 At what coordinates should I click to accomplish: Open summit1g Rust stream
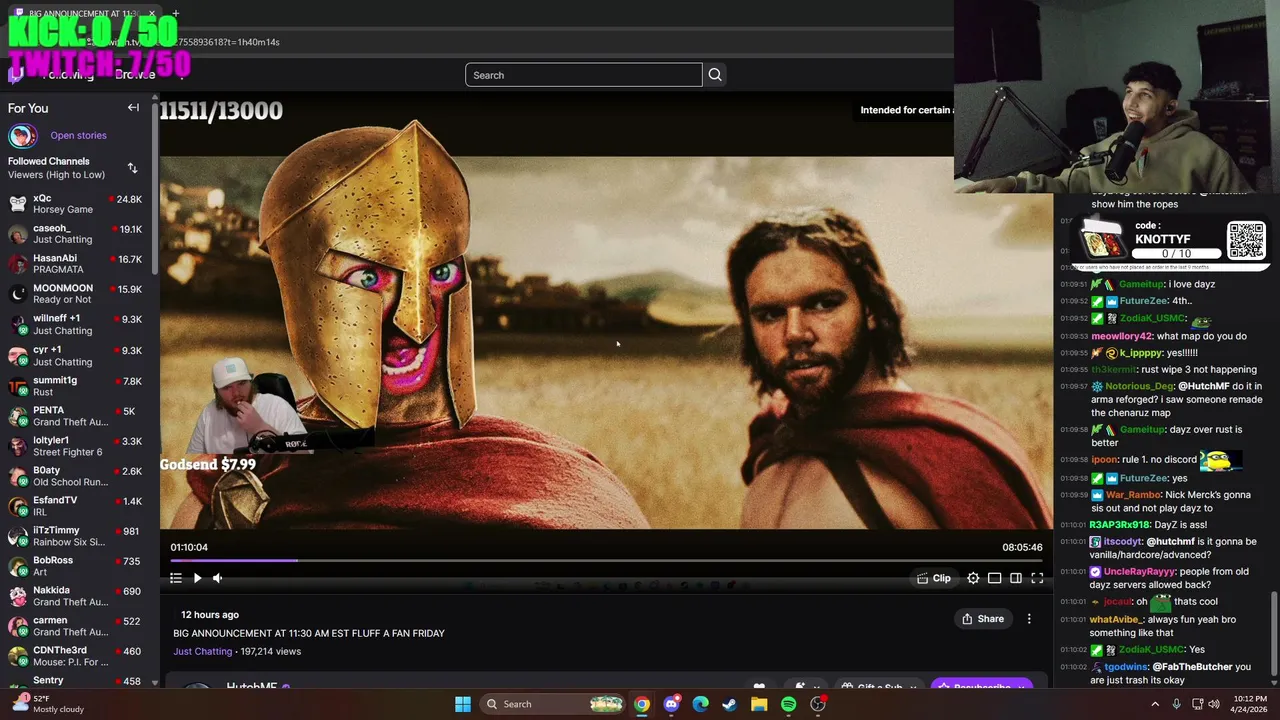(x=76, y=386)
